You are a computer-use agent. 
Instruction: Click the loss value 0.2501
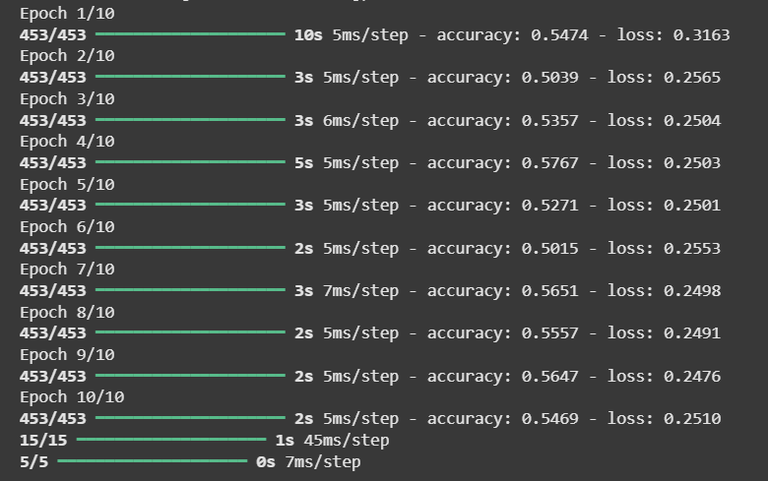pyautogui.click(x=692, y=206)
